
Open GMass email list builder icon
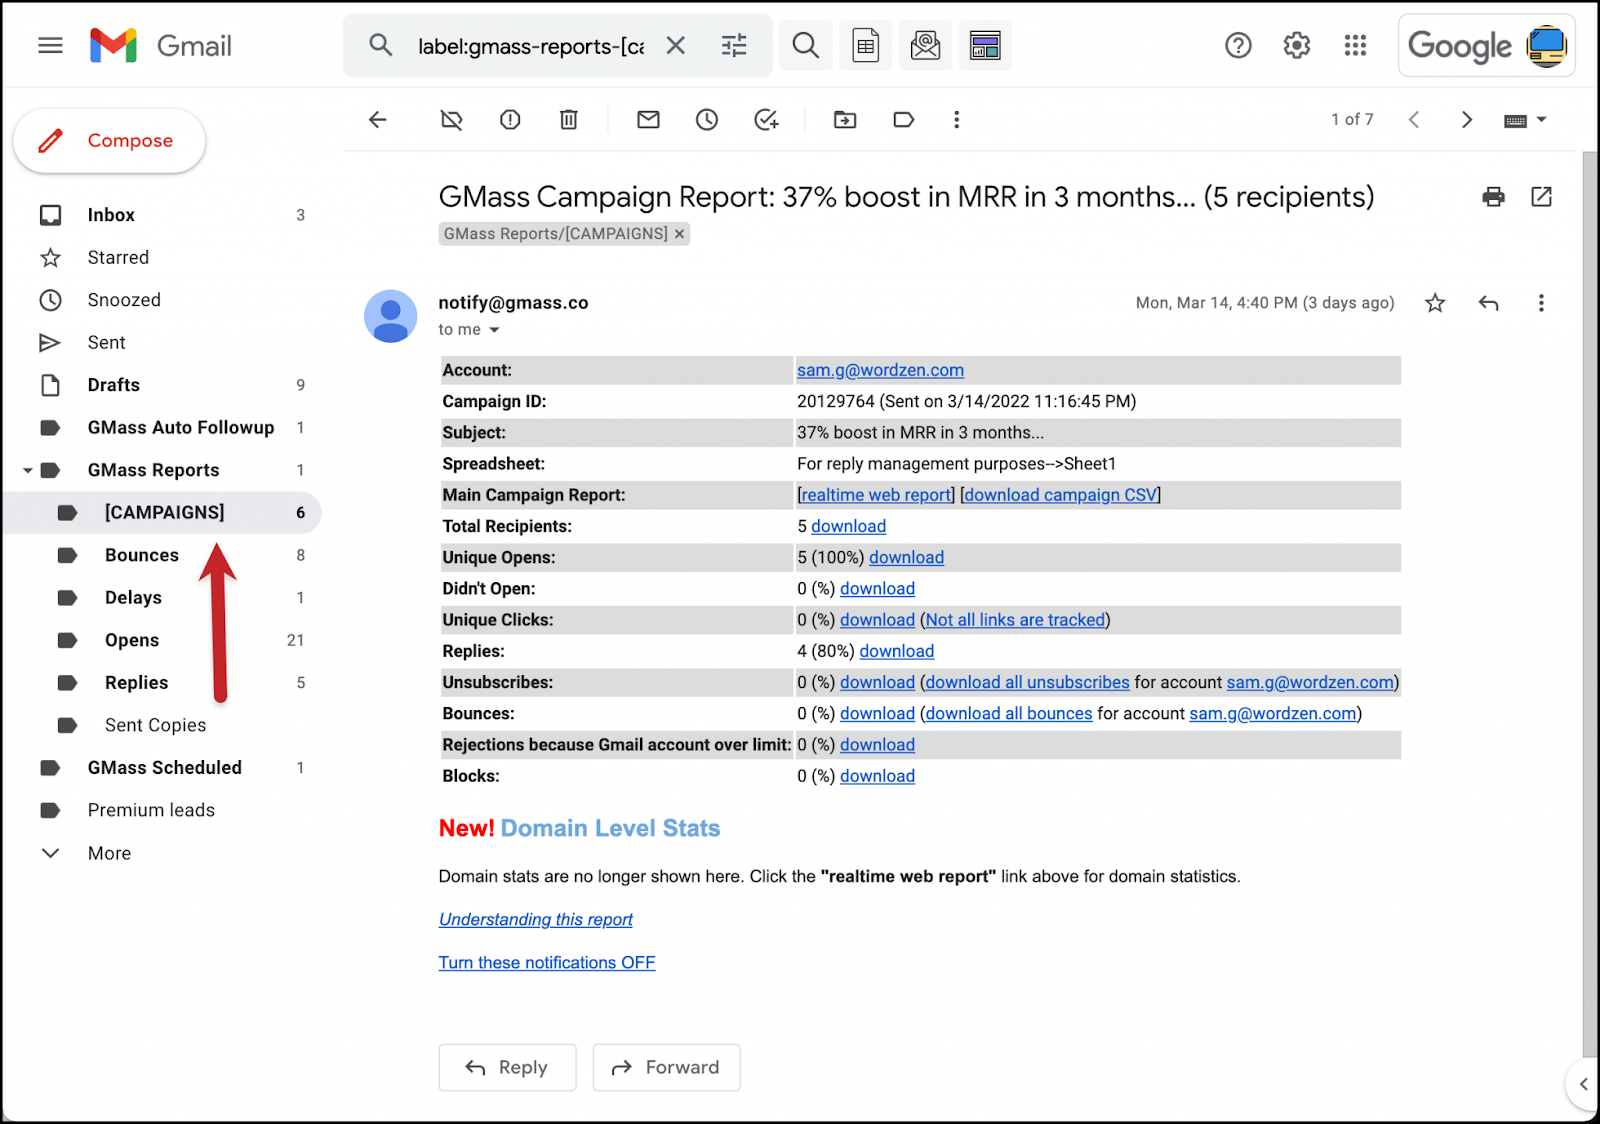pos(985,45)
